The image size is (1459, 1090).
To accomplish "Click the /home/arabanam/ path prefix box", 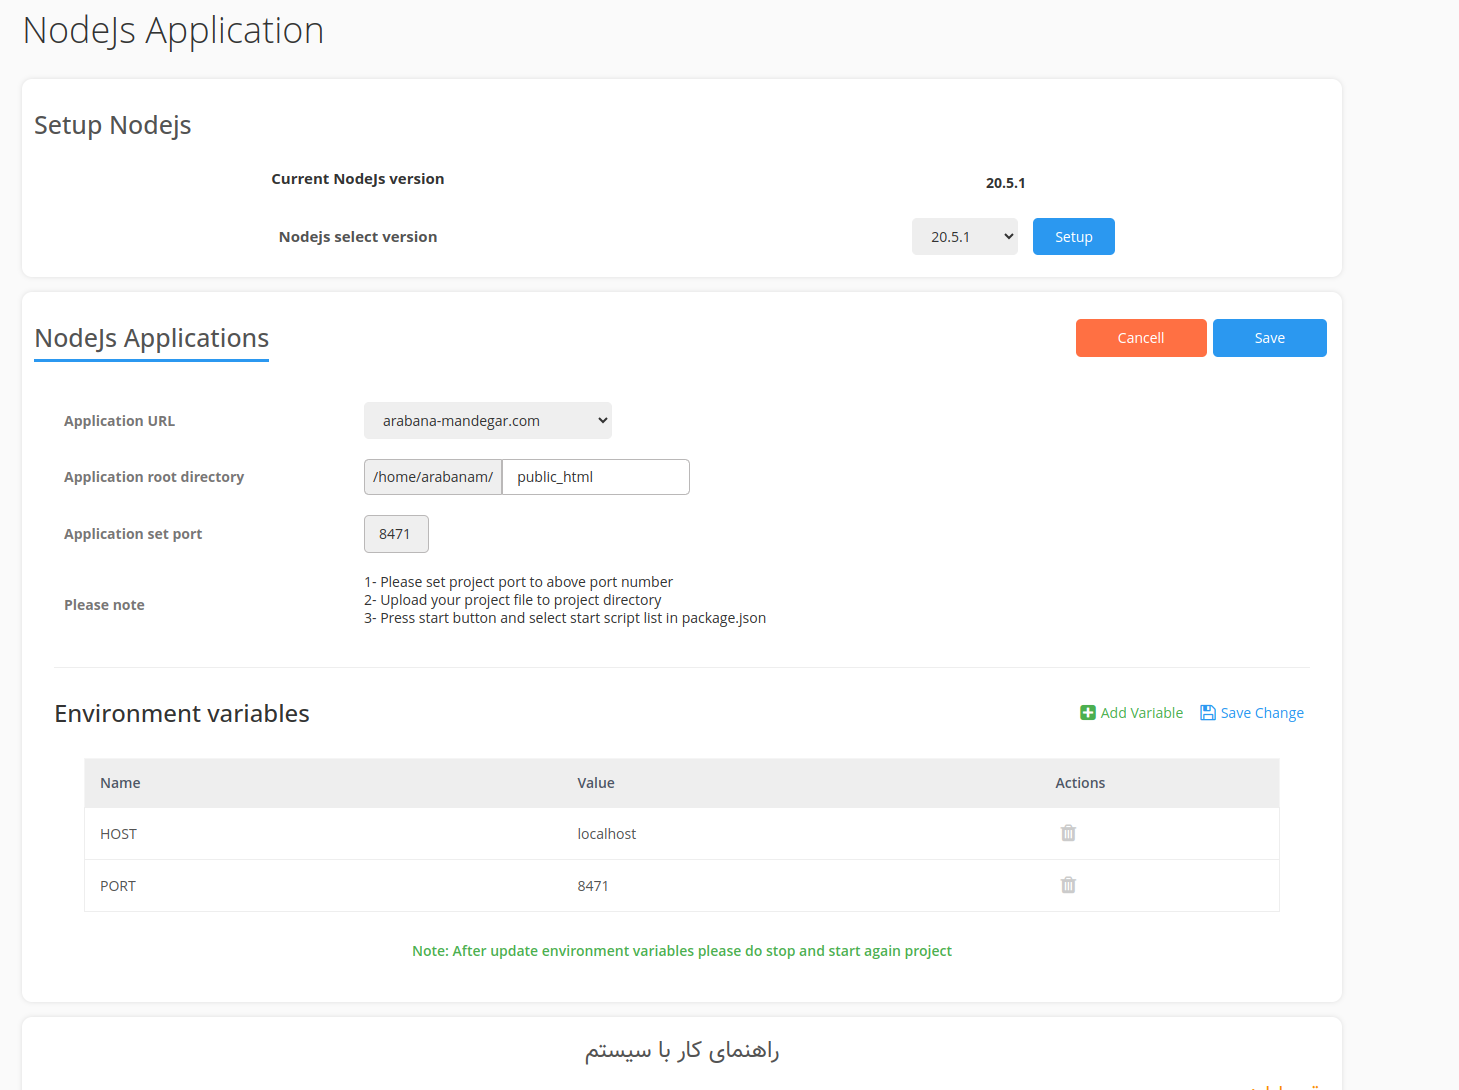I will tap(433, 477).
